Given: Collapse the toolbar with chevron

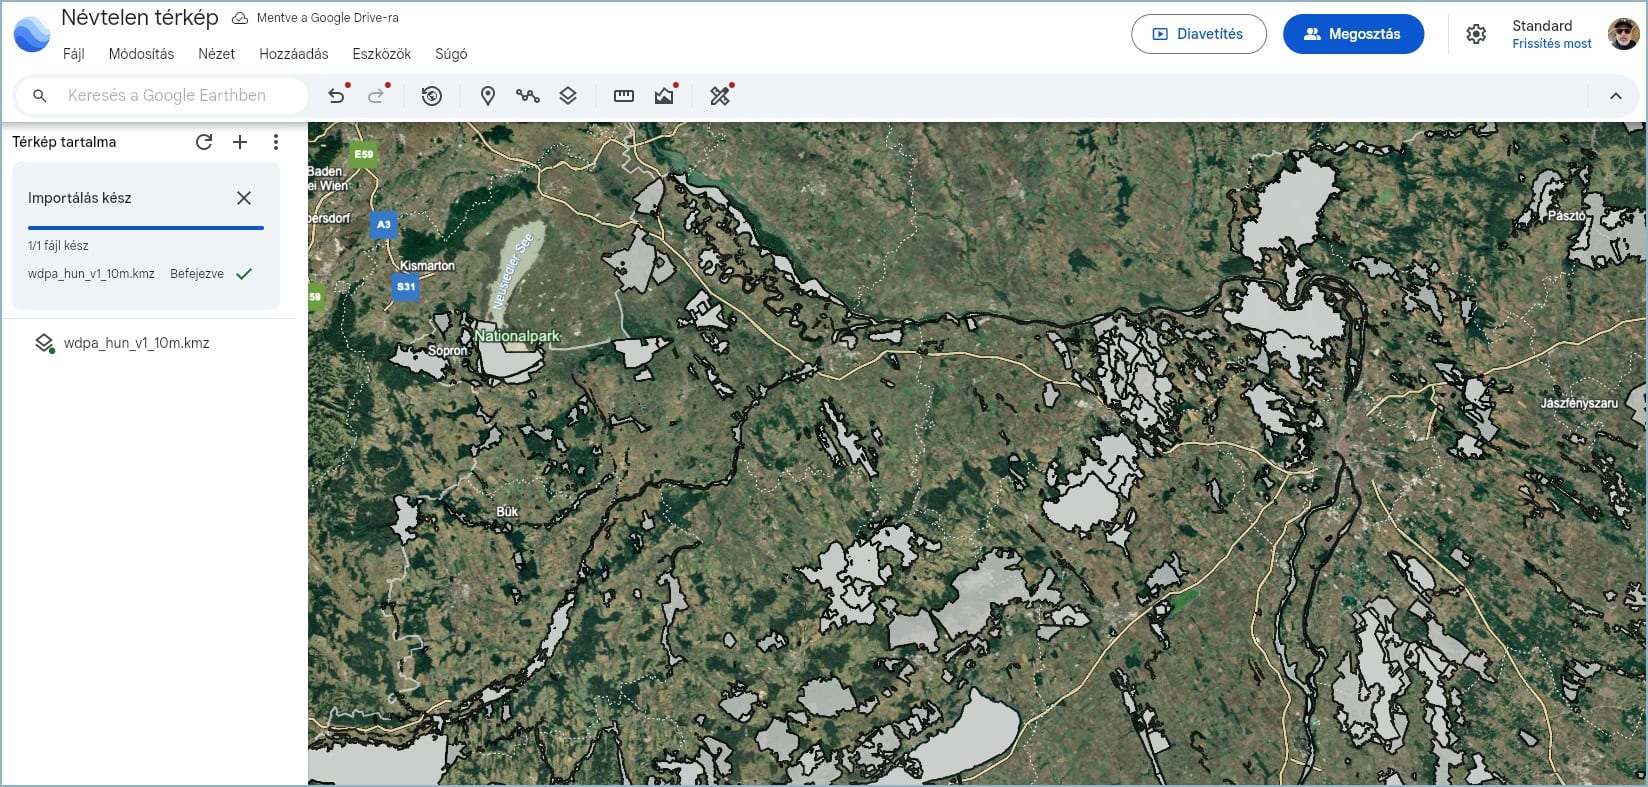Looking at the screenshot, I should pos(1616,96).
